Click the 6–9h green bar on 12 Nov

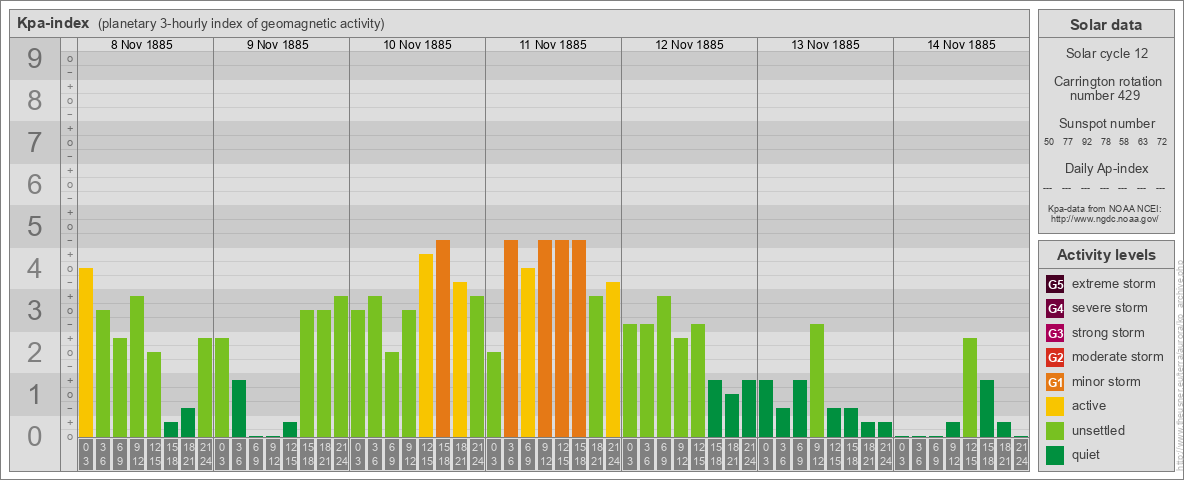click(664, 366)
